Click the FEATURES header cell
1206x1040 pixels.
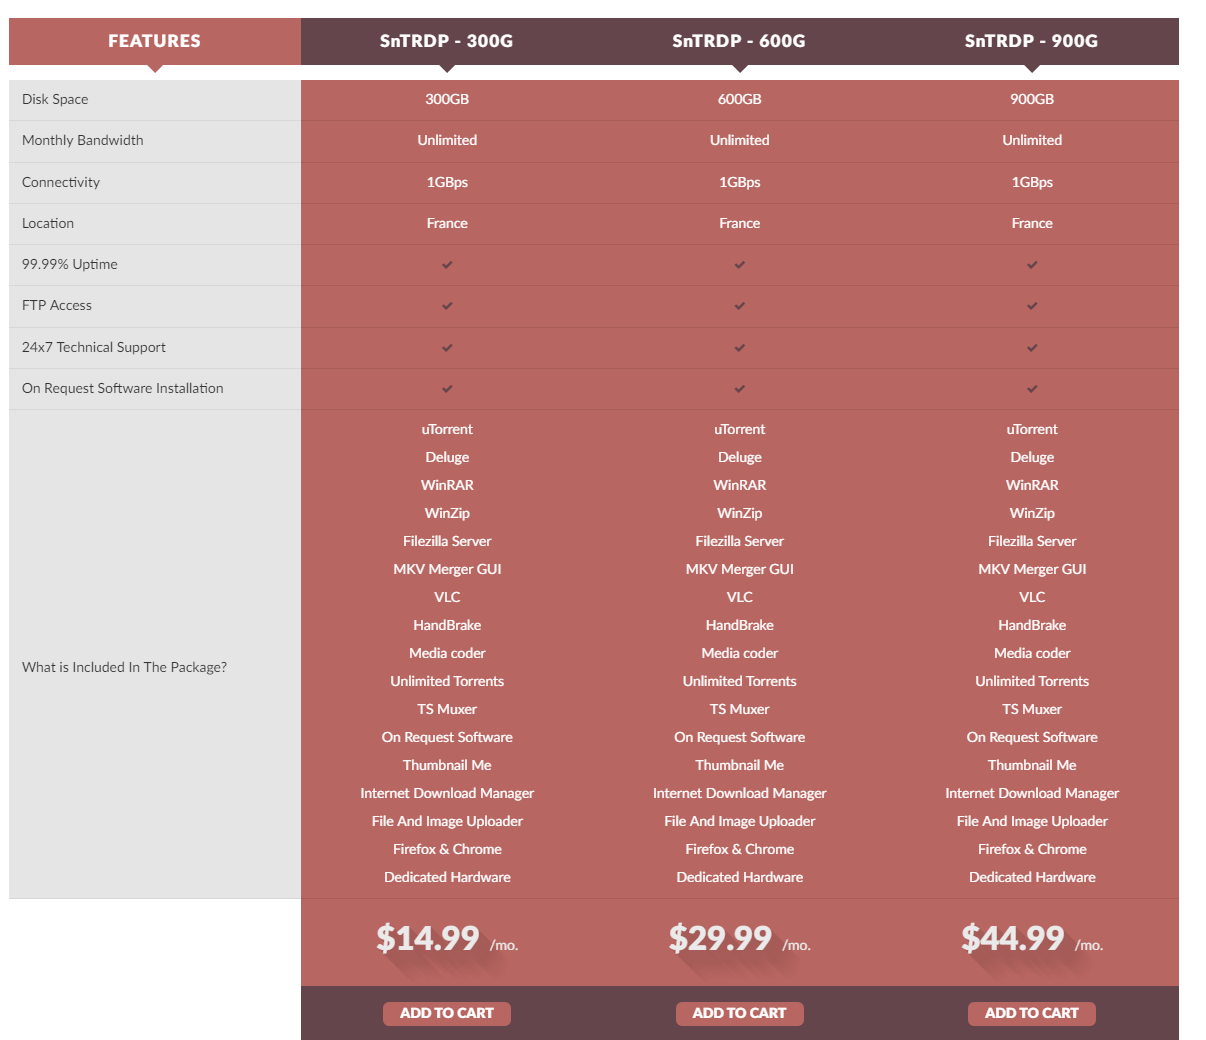[155, 41]
